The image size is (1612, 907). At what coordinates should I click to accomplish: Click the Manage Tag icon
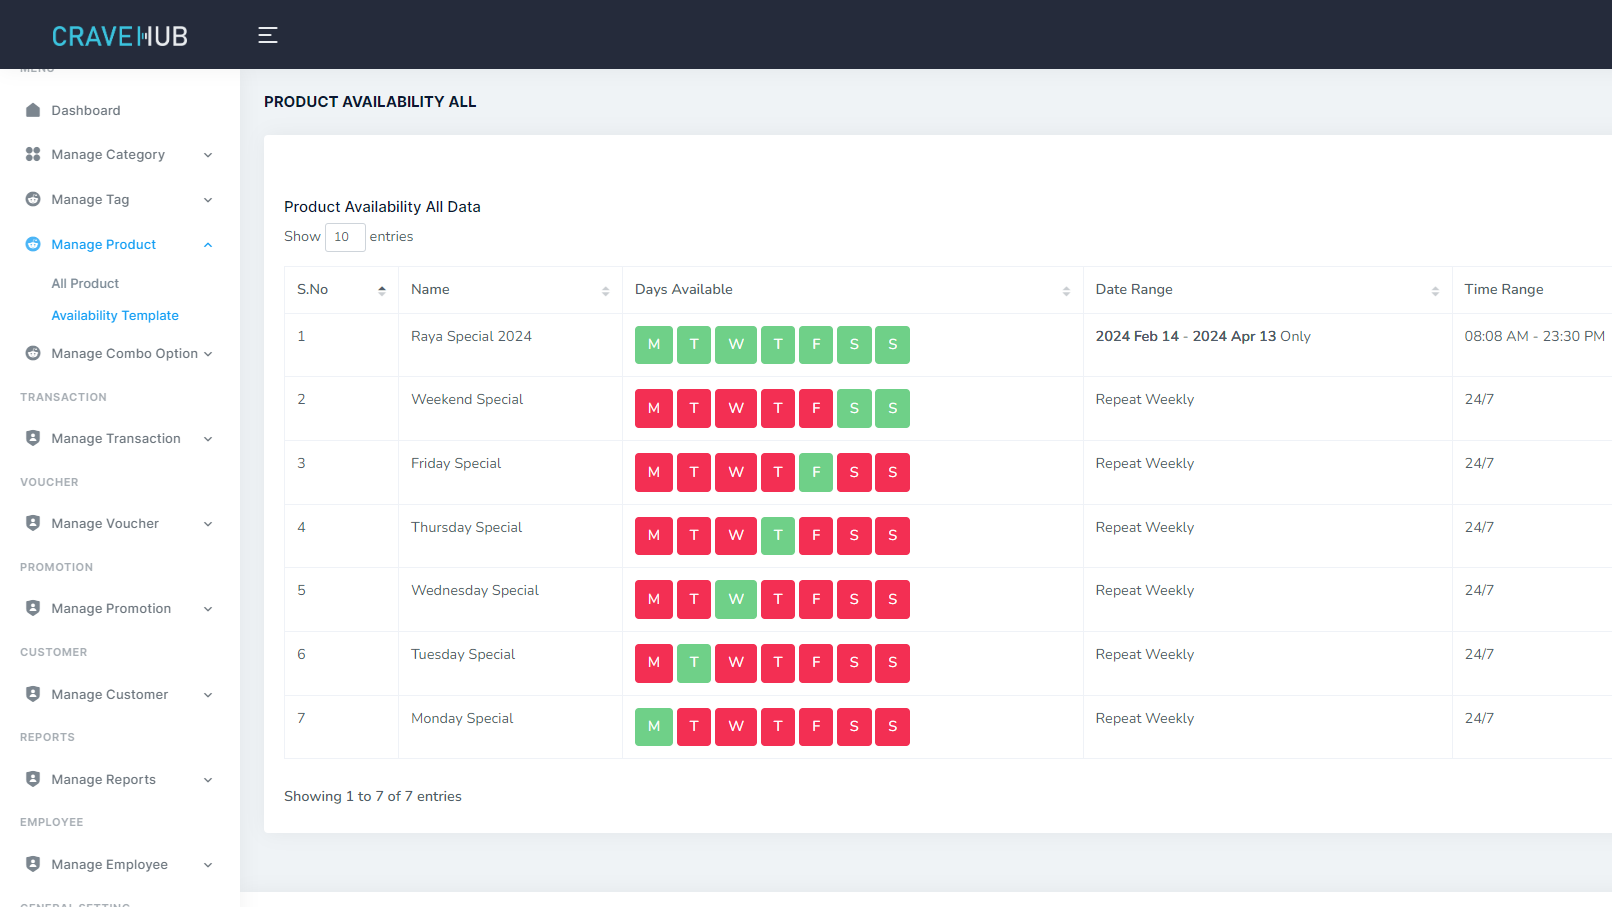[33, 199]
